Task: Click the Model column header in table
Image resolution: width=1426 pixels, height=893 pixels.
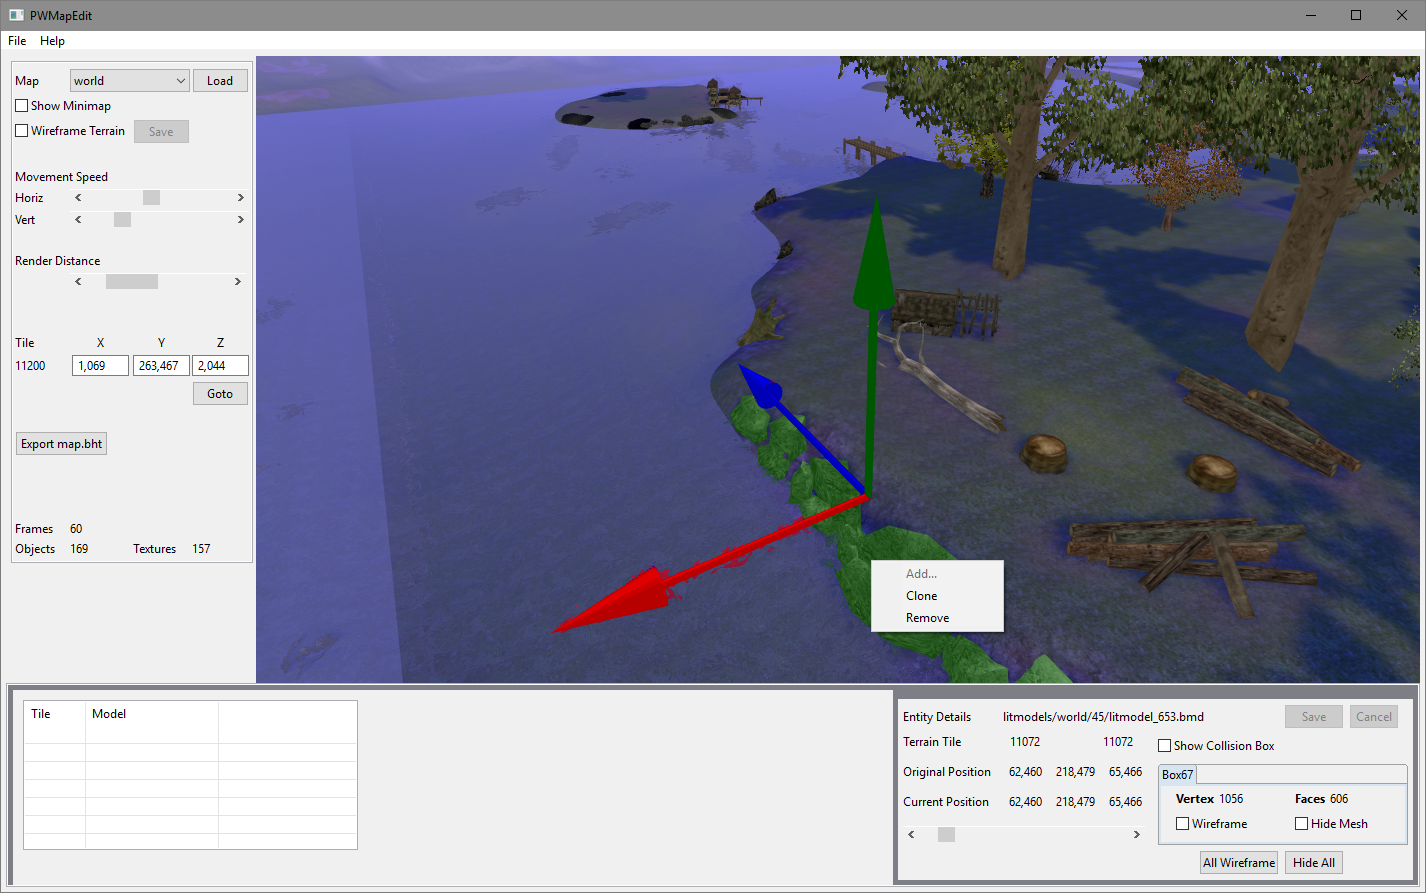Action: [152, 714]
